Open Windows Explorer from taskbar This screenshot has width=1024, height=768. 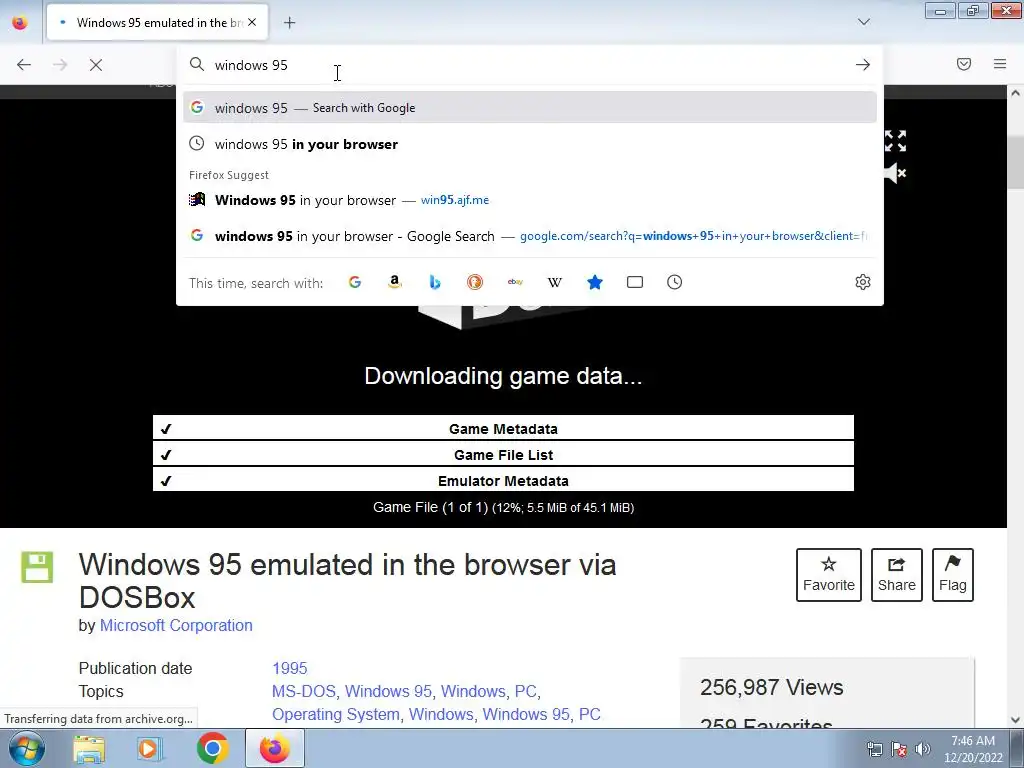click(x=89, y=748)
